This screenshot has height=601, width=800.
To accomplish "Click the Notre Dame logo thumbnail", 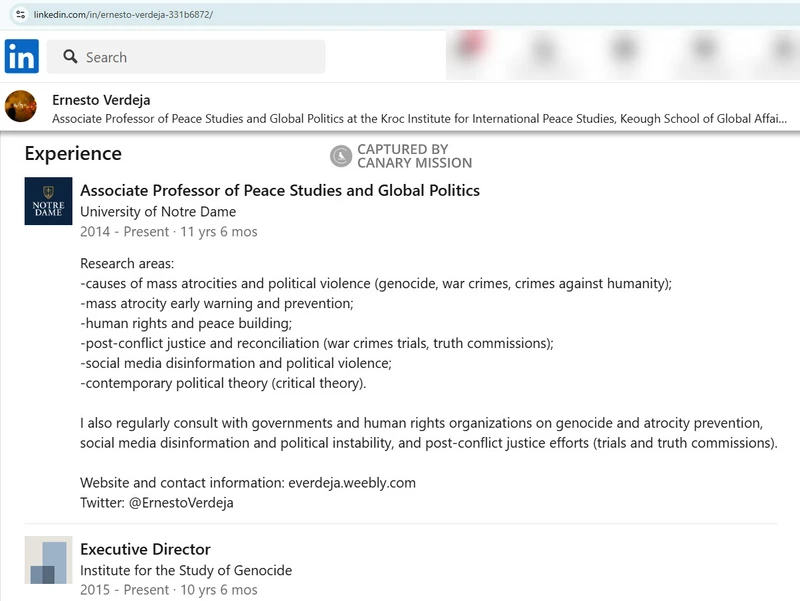I will (x=48, y=201).
